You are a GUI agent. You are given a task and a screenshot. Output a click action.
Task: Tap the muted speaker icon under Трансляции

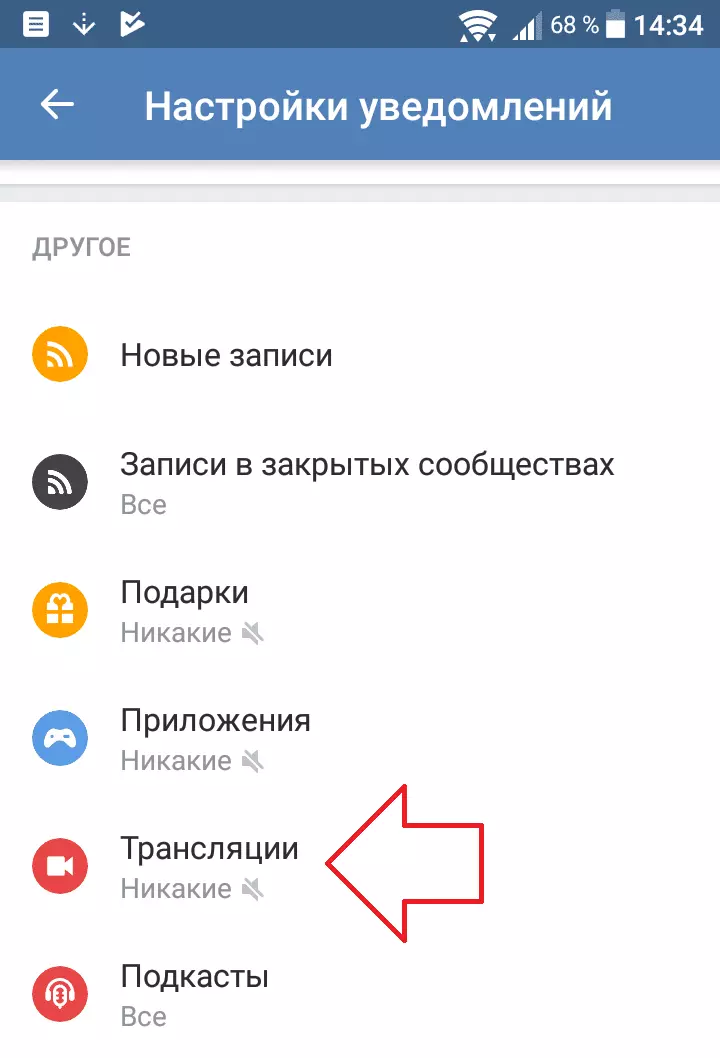pyautogui.click(x=252, y=889)
